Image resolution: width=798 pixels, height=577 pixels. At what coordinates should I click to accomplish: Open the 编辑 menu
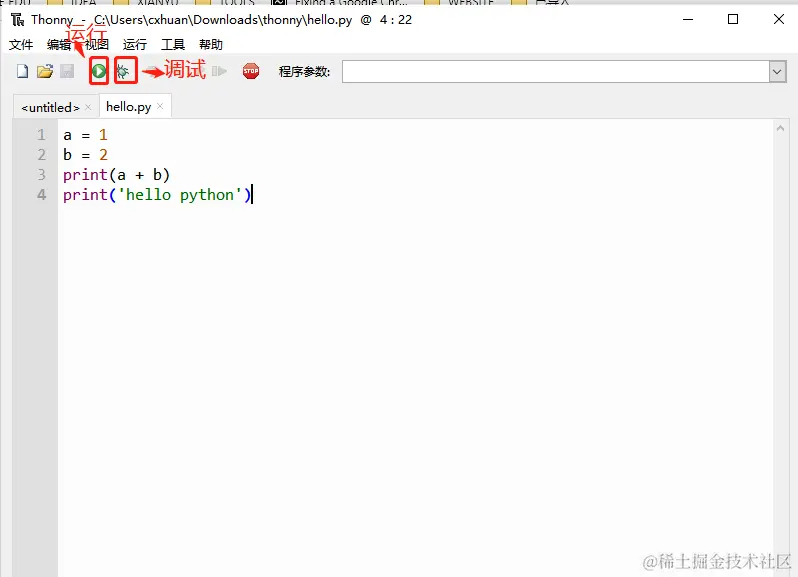click(x=59, y=45)
